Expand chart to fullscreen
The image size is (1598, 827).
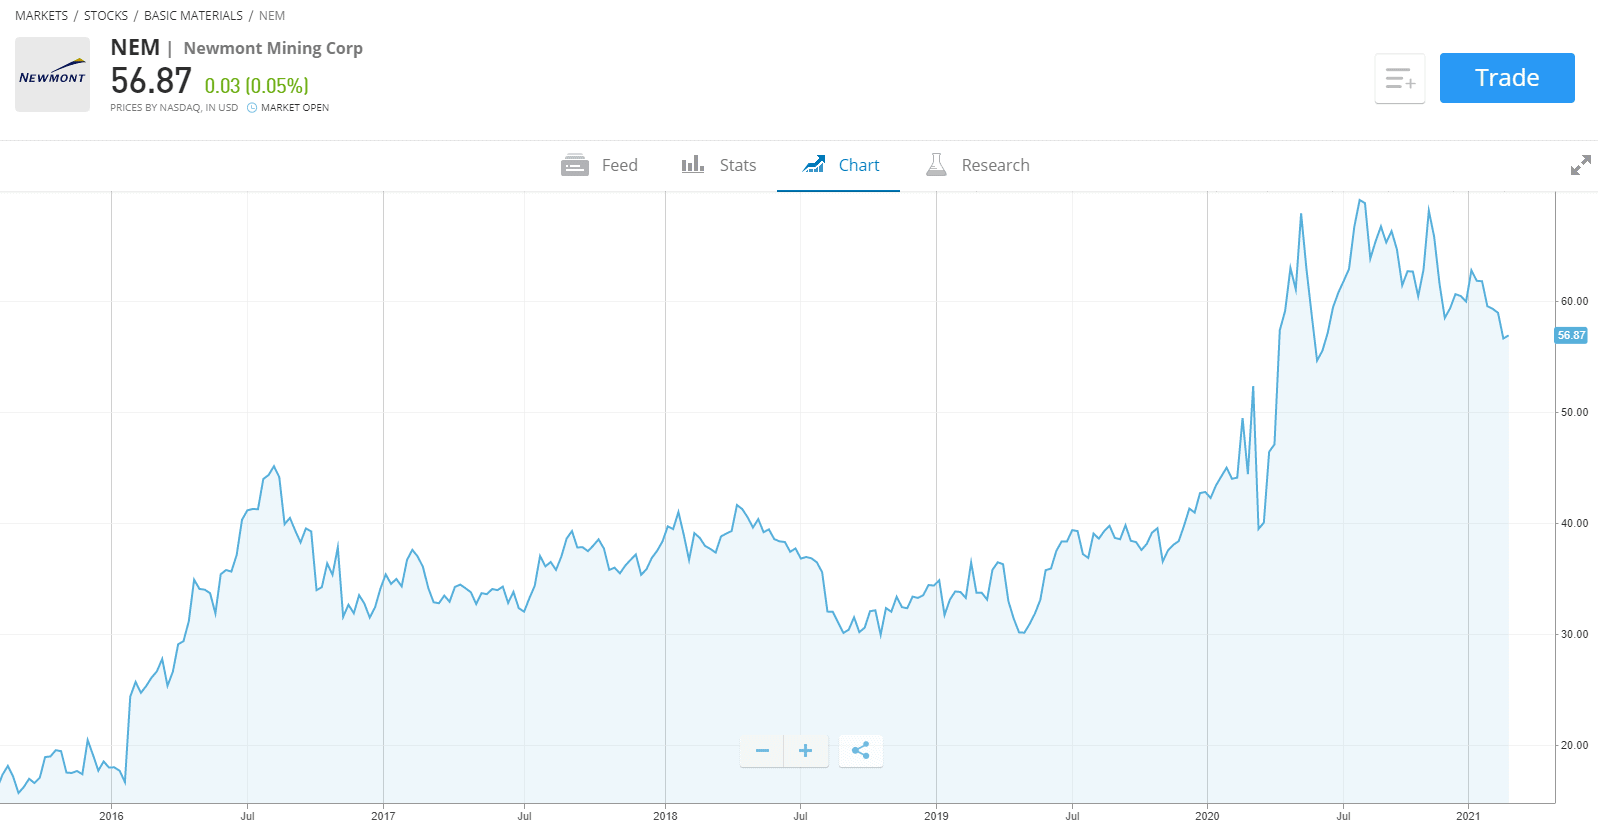click(1580, 165)
